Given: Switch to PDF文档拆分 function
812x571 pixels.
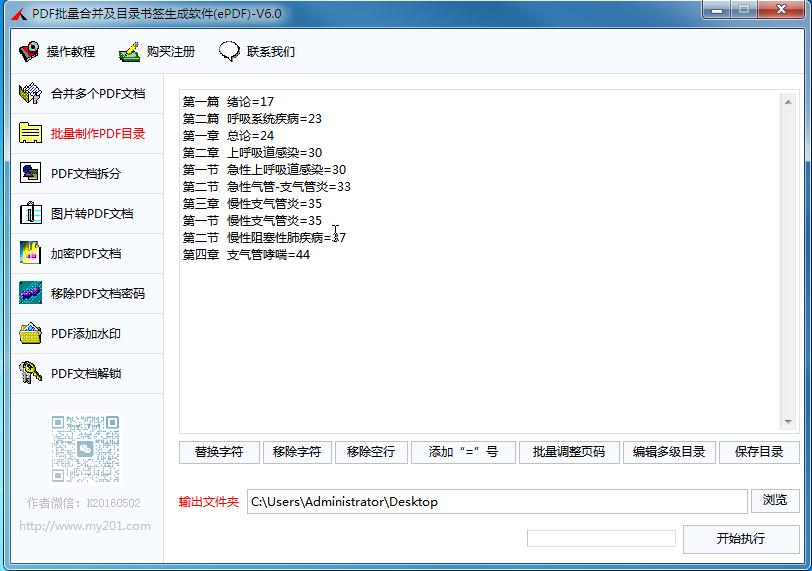Looking at the screenshot, I should click(87, 173).
